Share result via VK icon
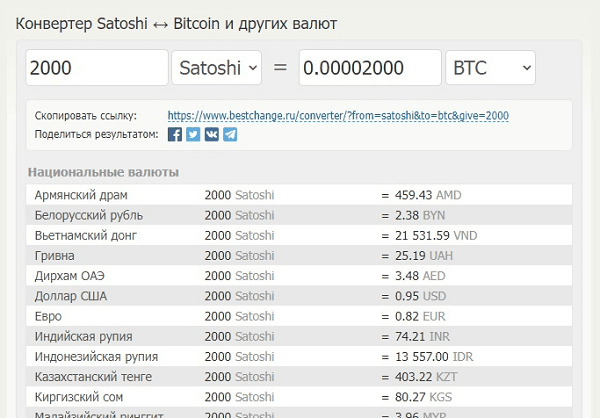Viewport: 600px width, 418px height. [212, 135]
